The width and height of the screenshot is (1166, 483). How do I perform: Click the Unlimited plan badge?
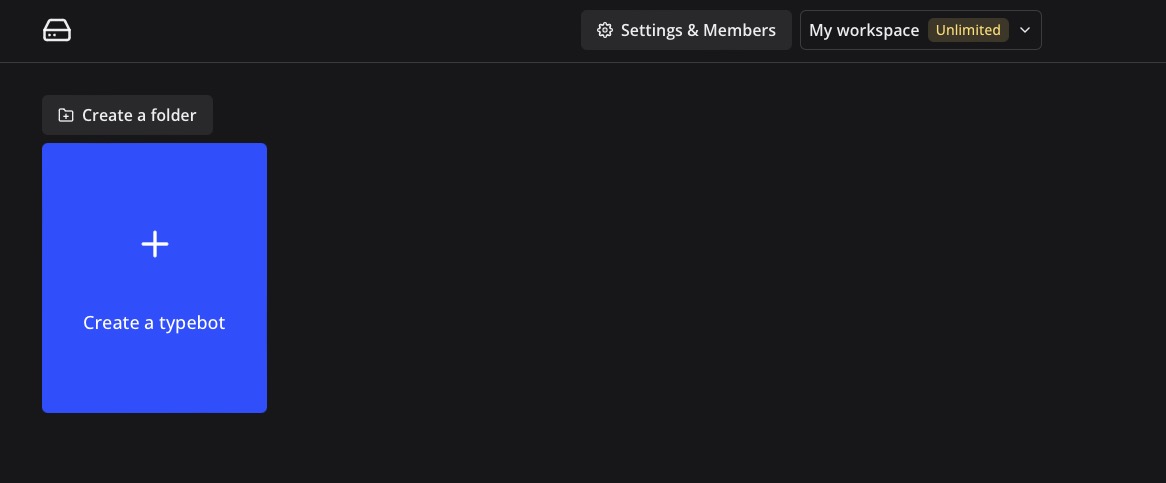[967, 30]
